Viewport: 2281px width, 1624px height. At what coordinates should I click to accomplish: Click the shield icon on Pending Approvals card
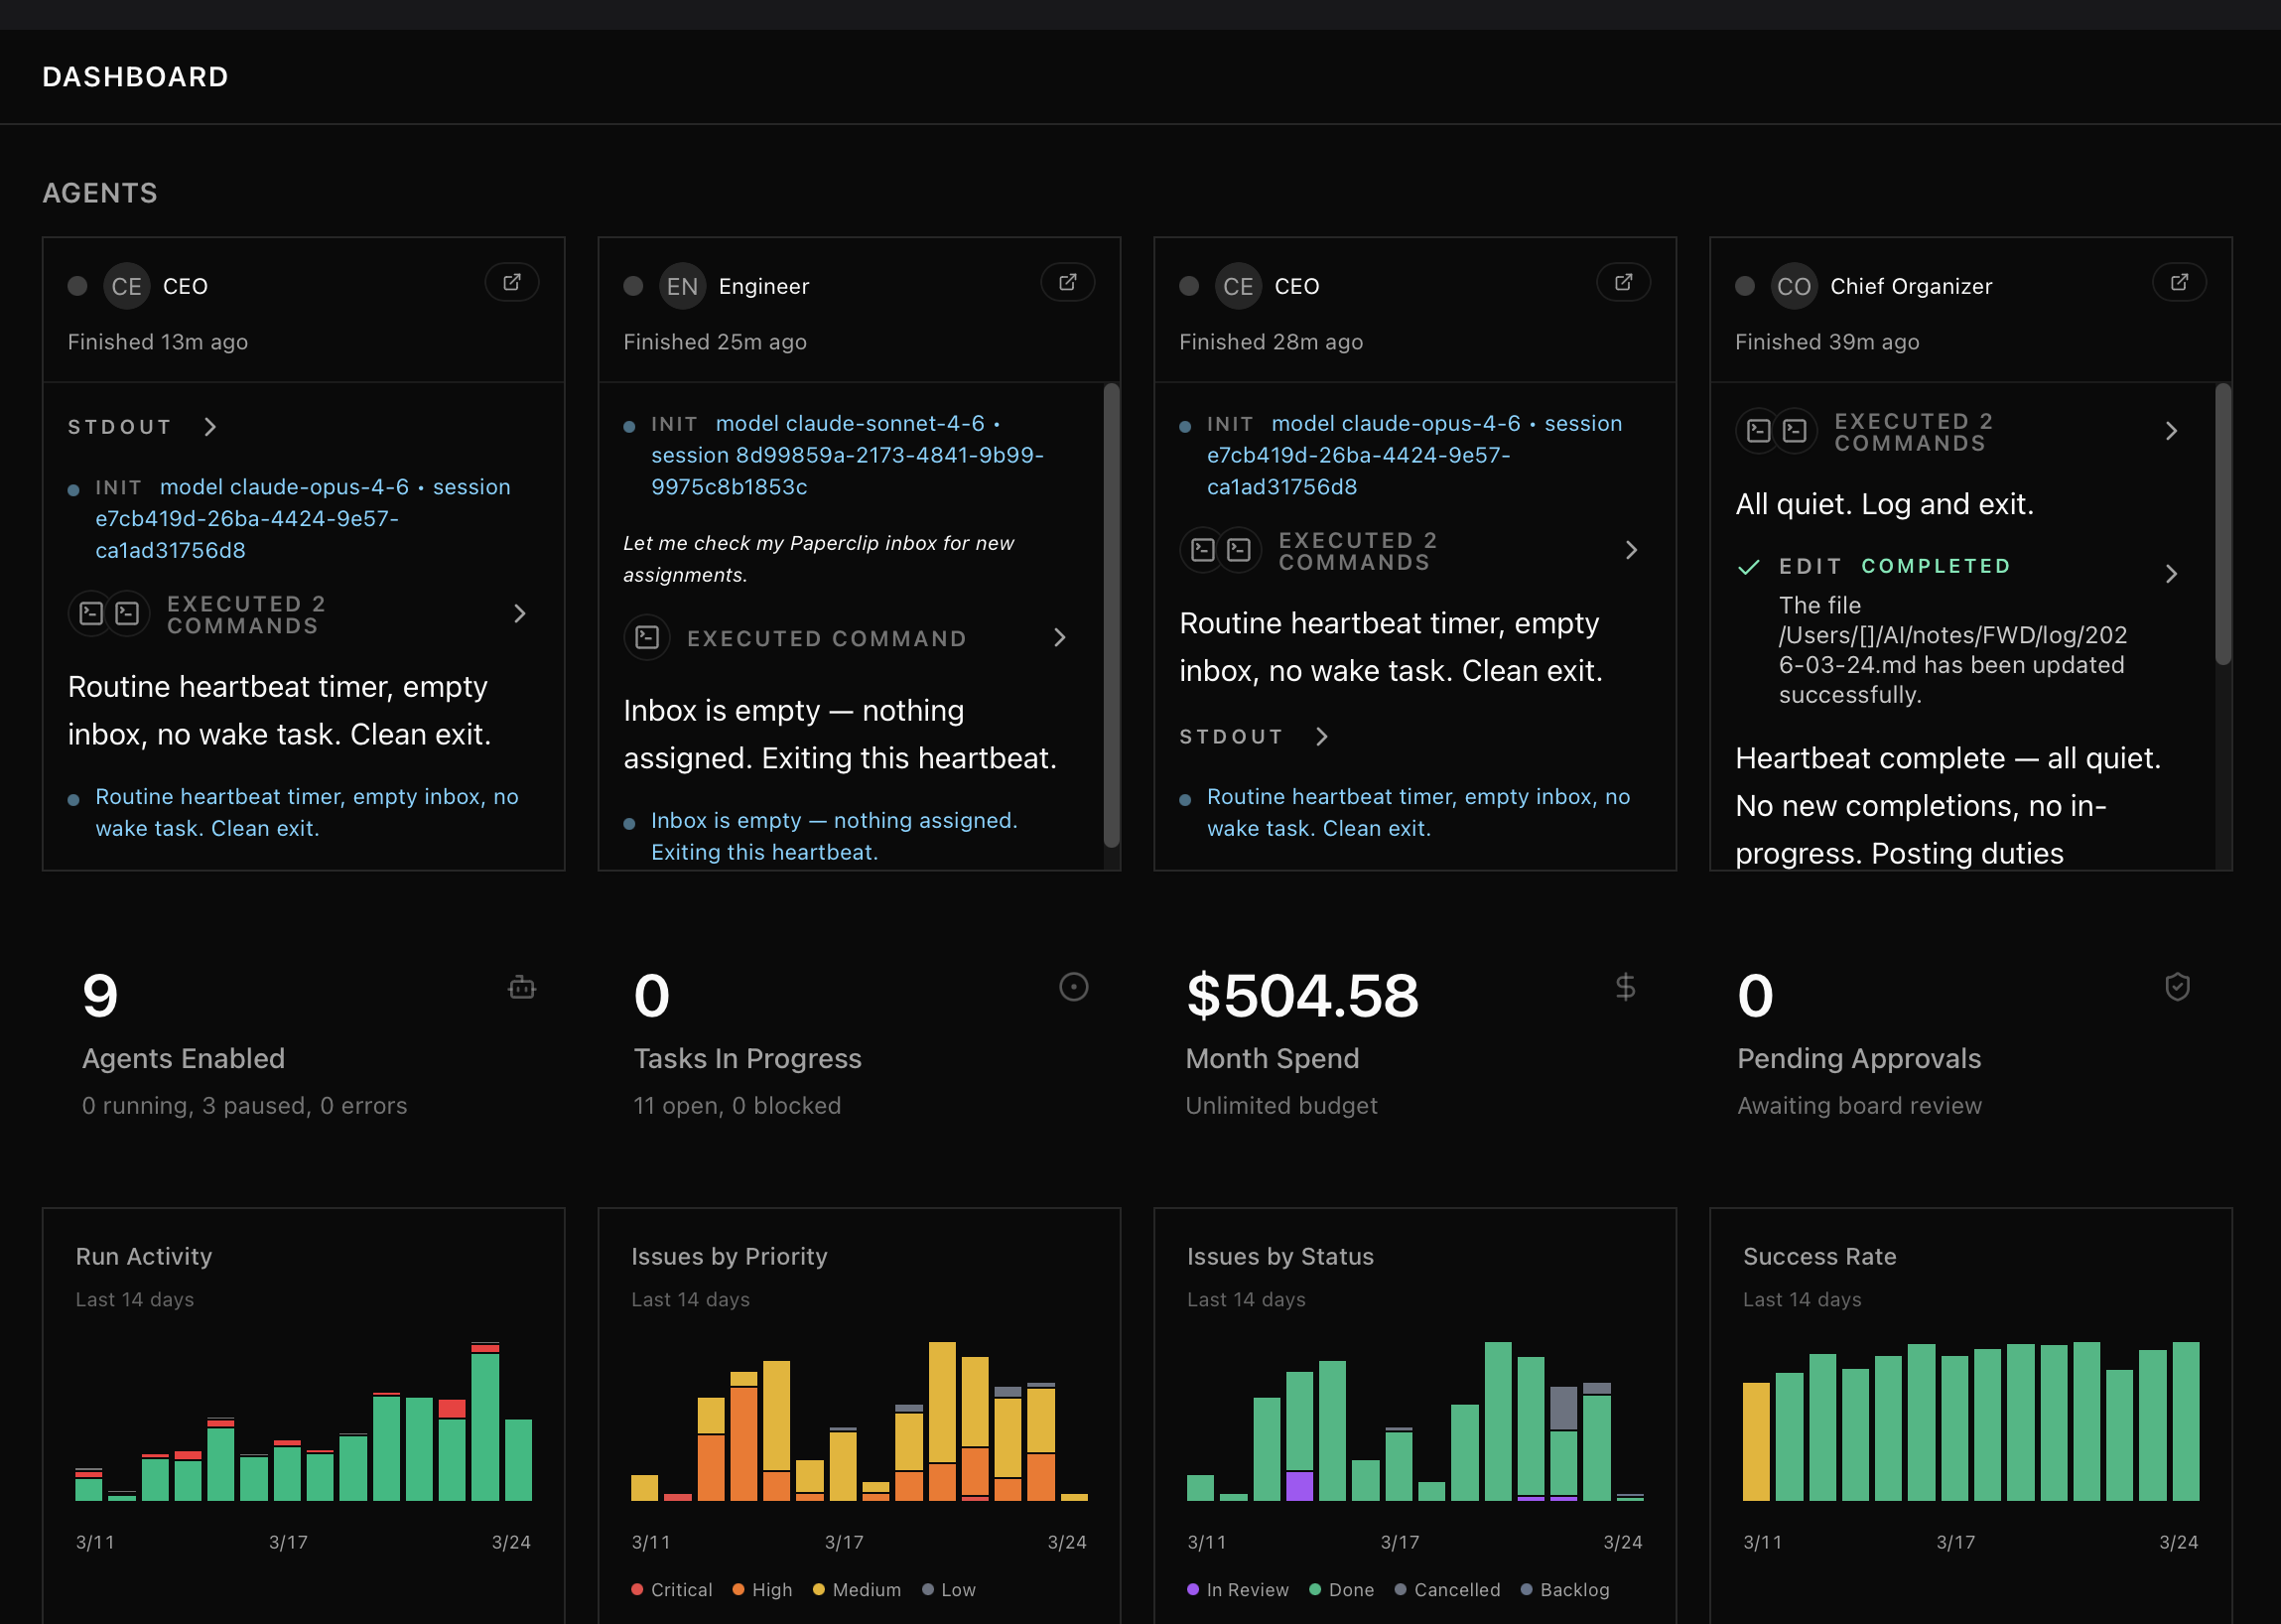tap(2178, 988)
